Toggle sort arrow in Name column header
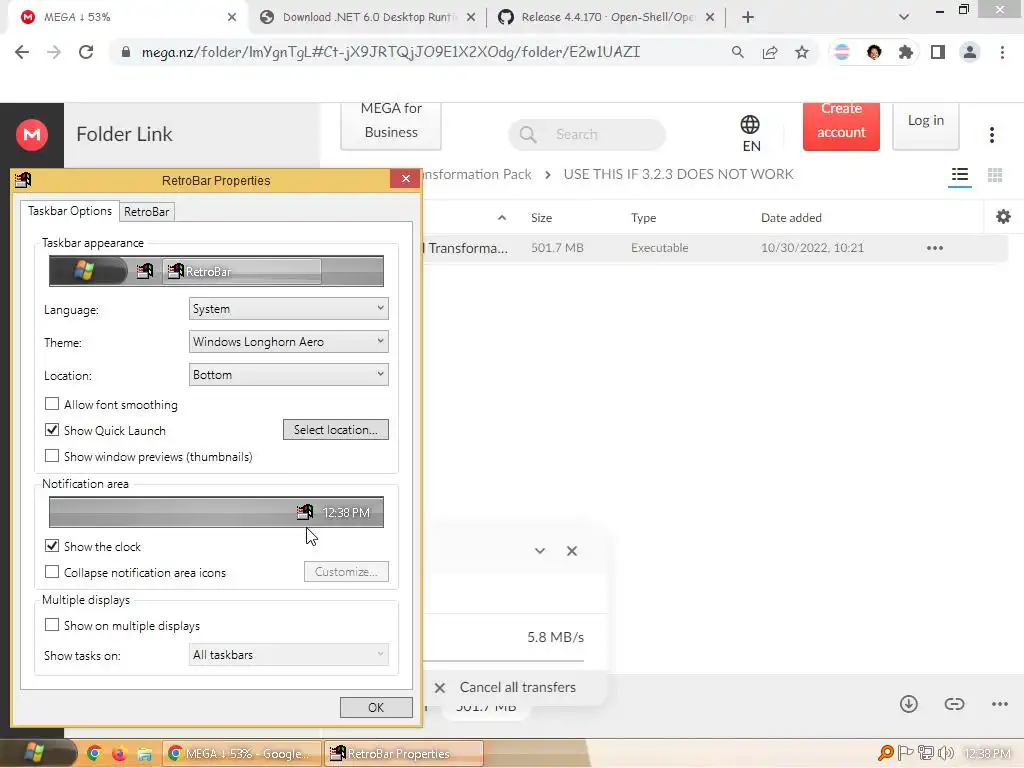The height and width of the screenshot is (768, 1024). tap(502, 217)
